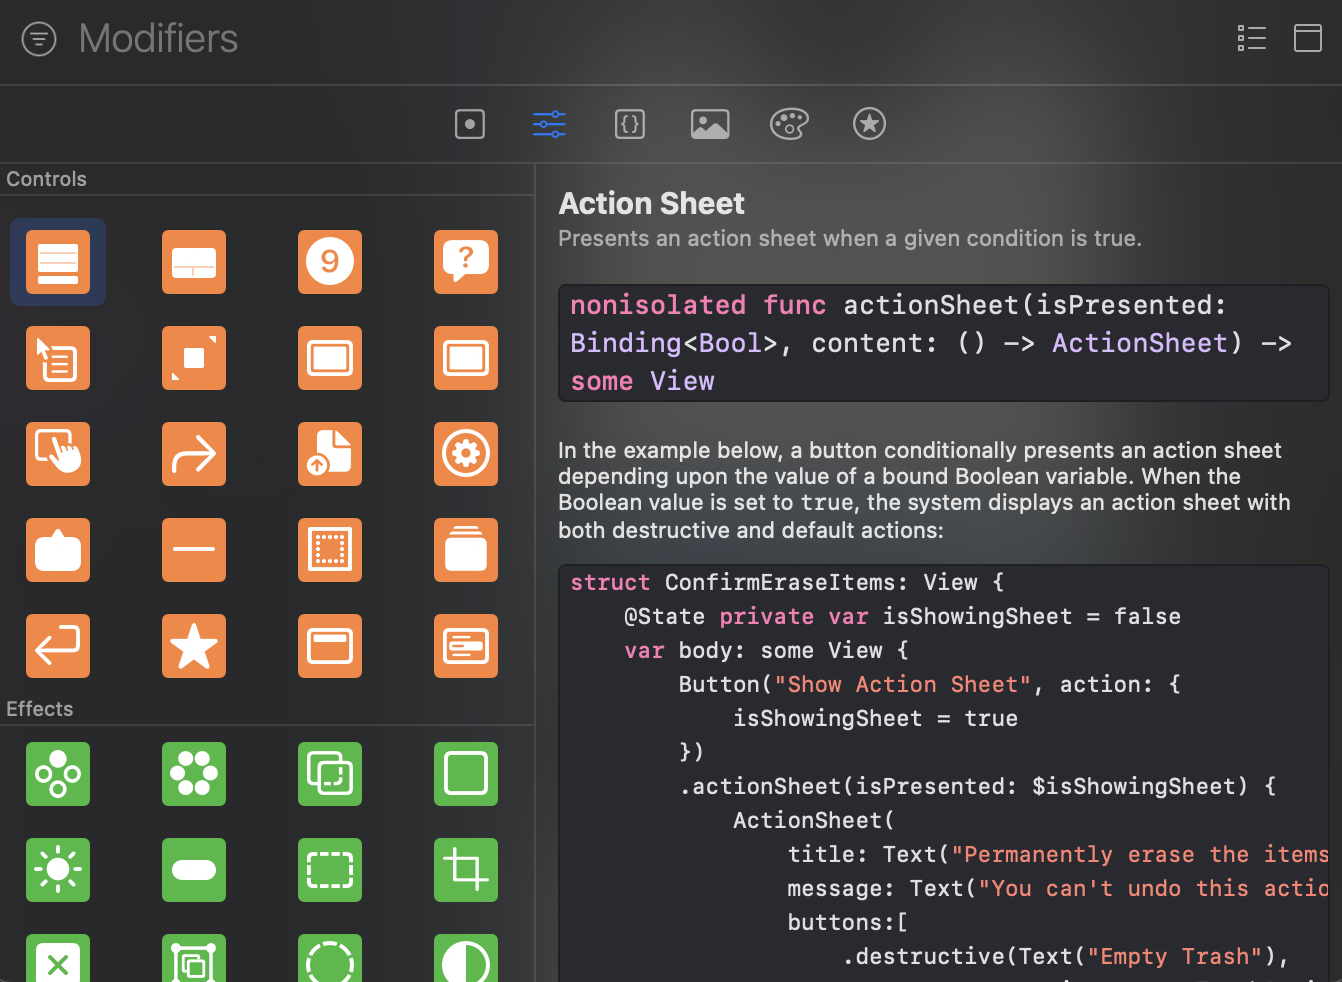Switch library to list view layout

pyautogui.click(x=1252, y=38)
